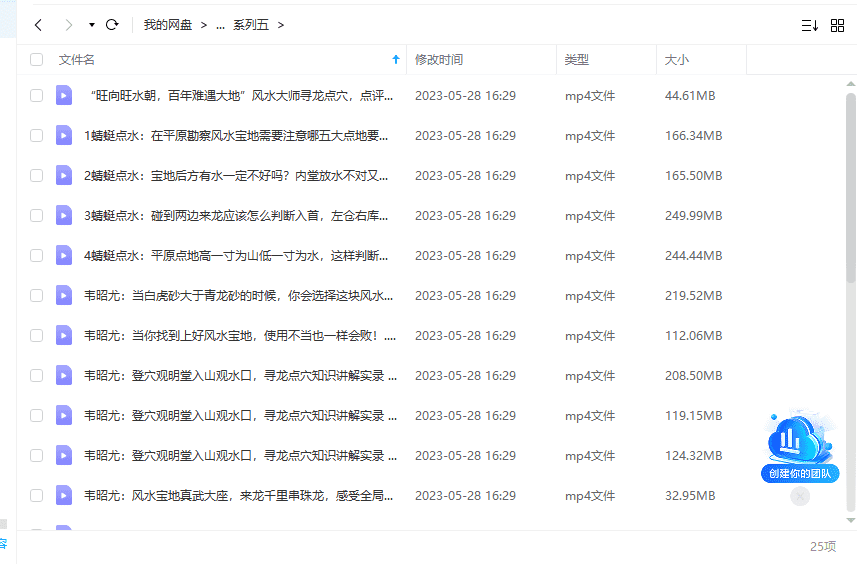Close the floating team promotion widget
The image size is (857, 564).
[799, 496]
